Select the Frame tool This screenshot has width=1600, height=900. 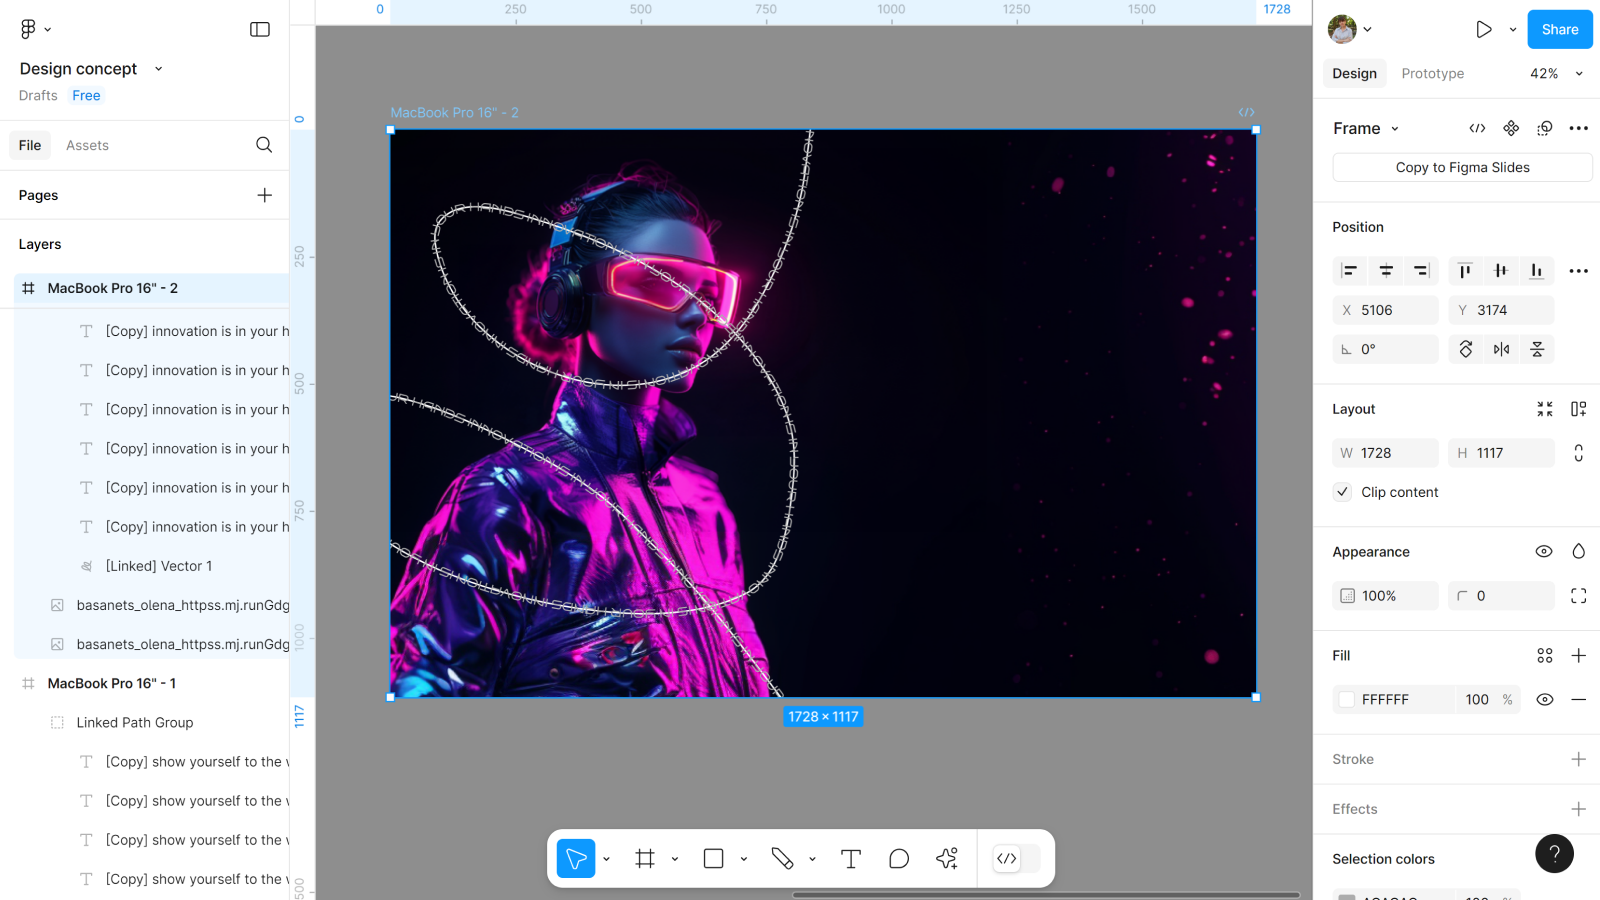pos(645,859)
